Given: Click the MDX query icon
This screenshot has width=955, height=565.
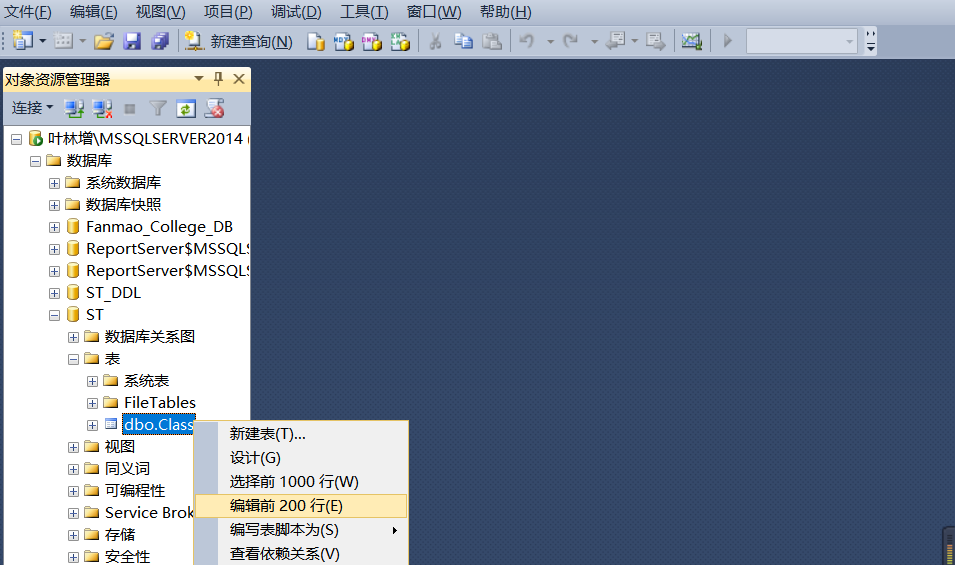Looking at the screenshot, I should [x=344, y=41].
